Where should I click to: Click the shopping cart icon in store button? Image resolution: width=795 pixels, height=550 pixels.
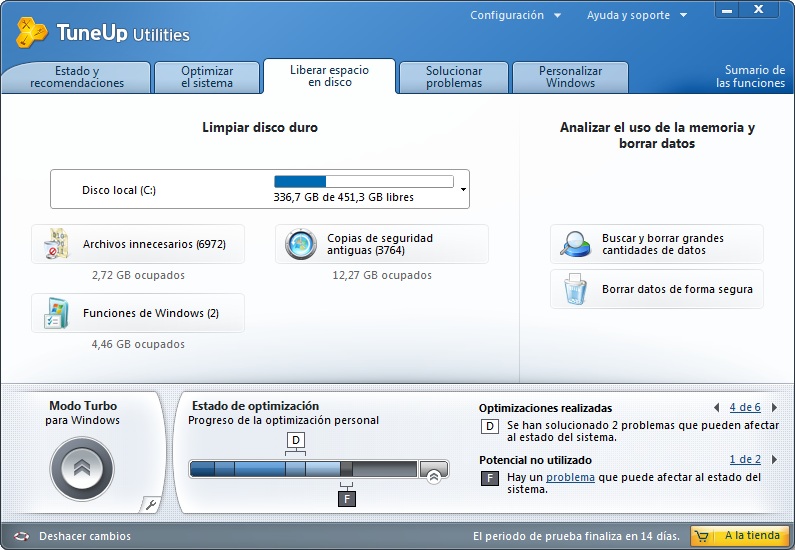click(x=702, y=536)
